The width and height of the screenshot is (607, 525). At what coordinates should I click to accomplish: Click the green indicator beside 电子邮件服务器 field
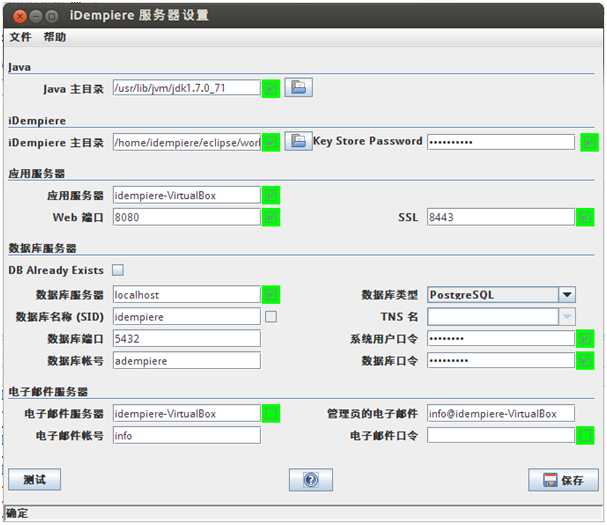point(271,413)
